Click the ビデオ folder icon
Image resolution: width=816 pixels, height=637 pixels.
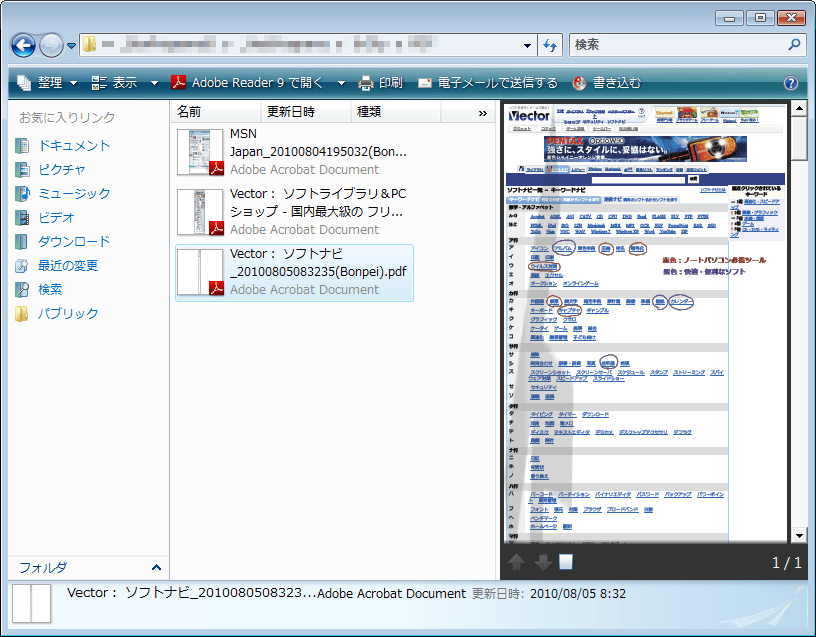click(x=22, y=218)
